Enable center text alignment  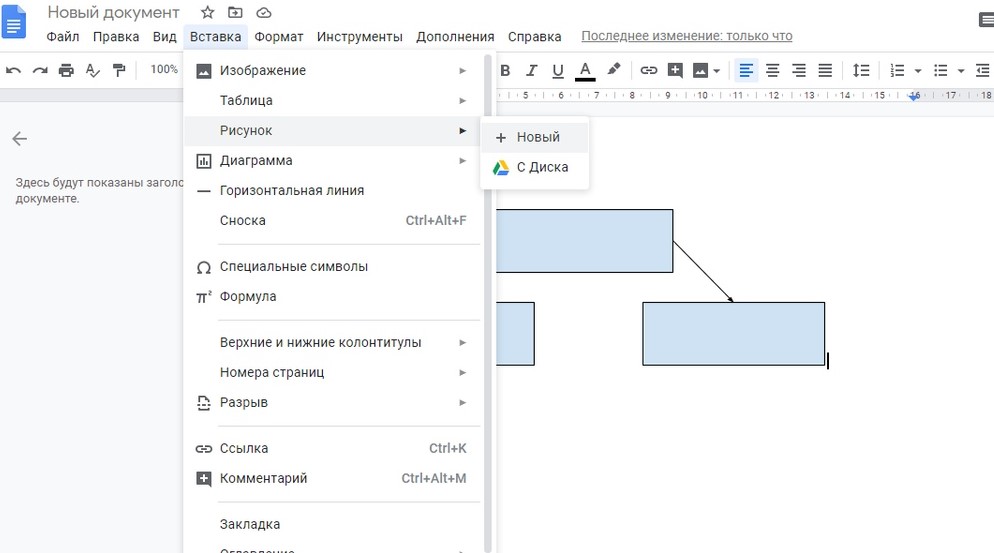click(x=772, y=70)
